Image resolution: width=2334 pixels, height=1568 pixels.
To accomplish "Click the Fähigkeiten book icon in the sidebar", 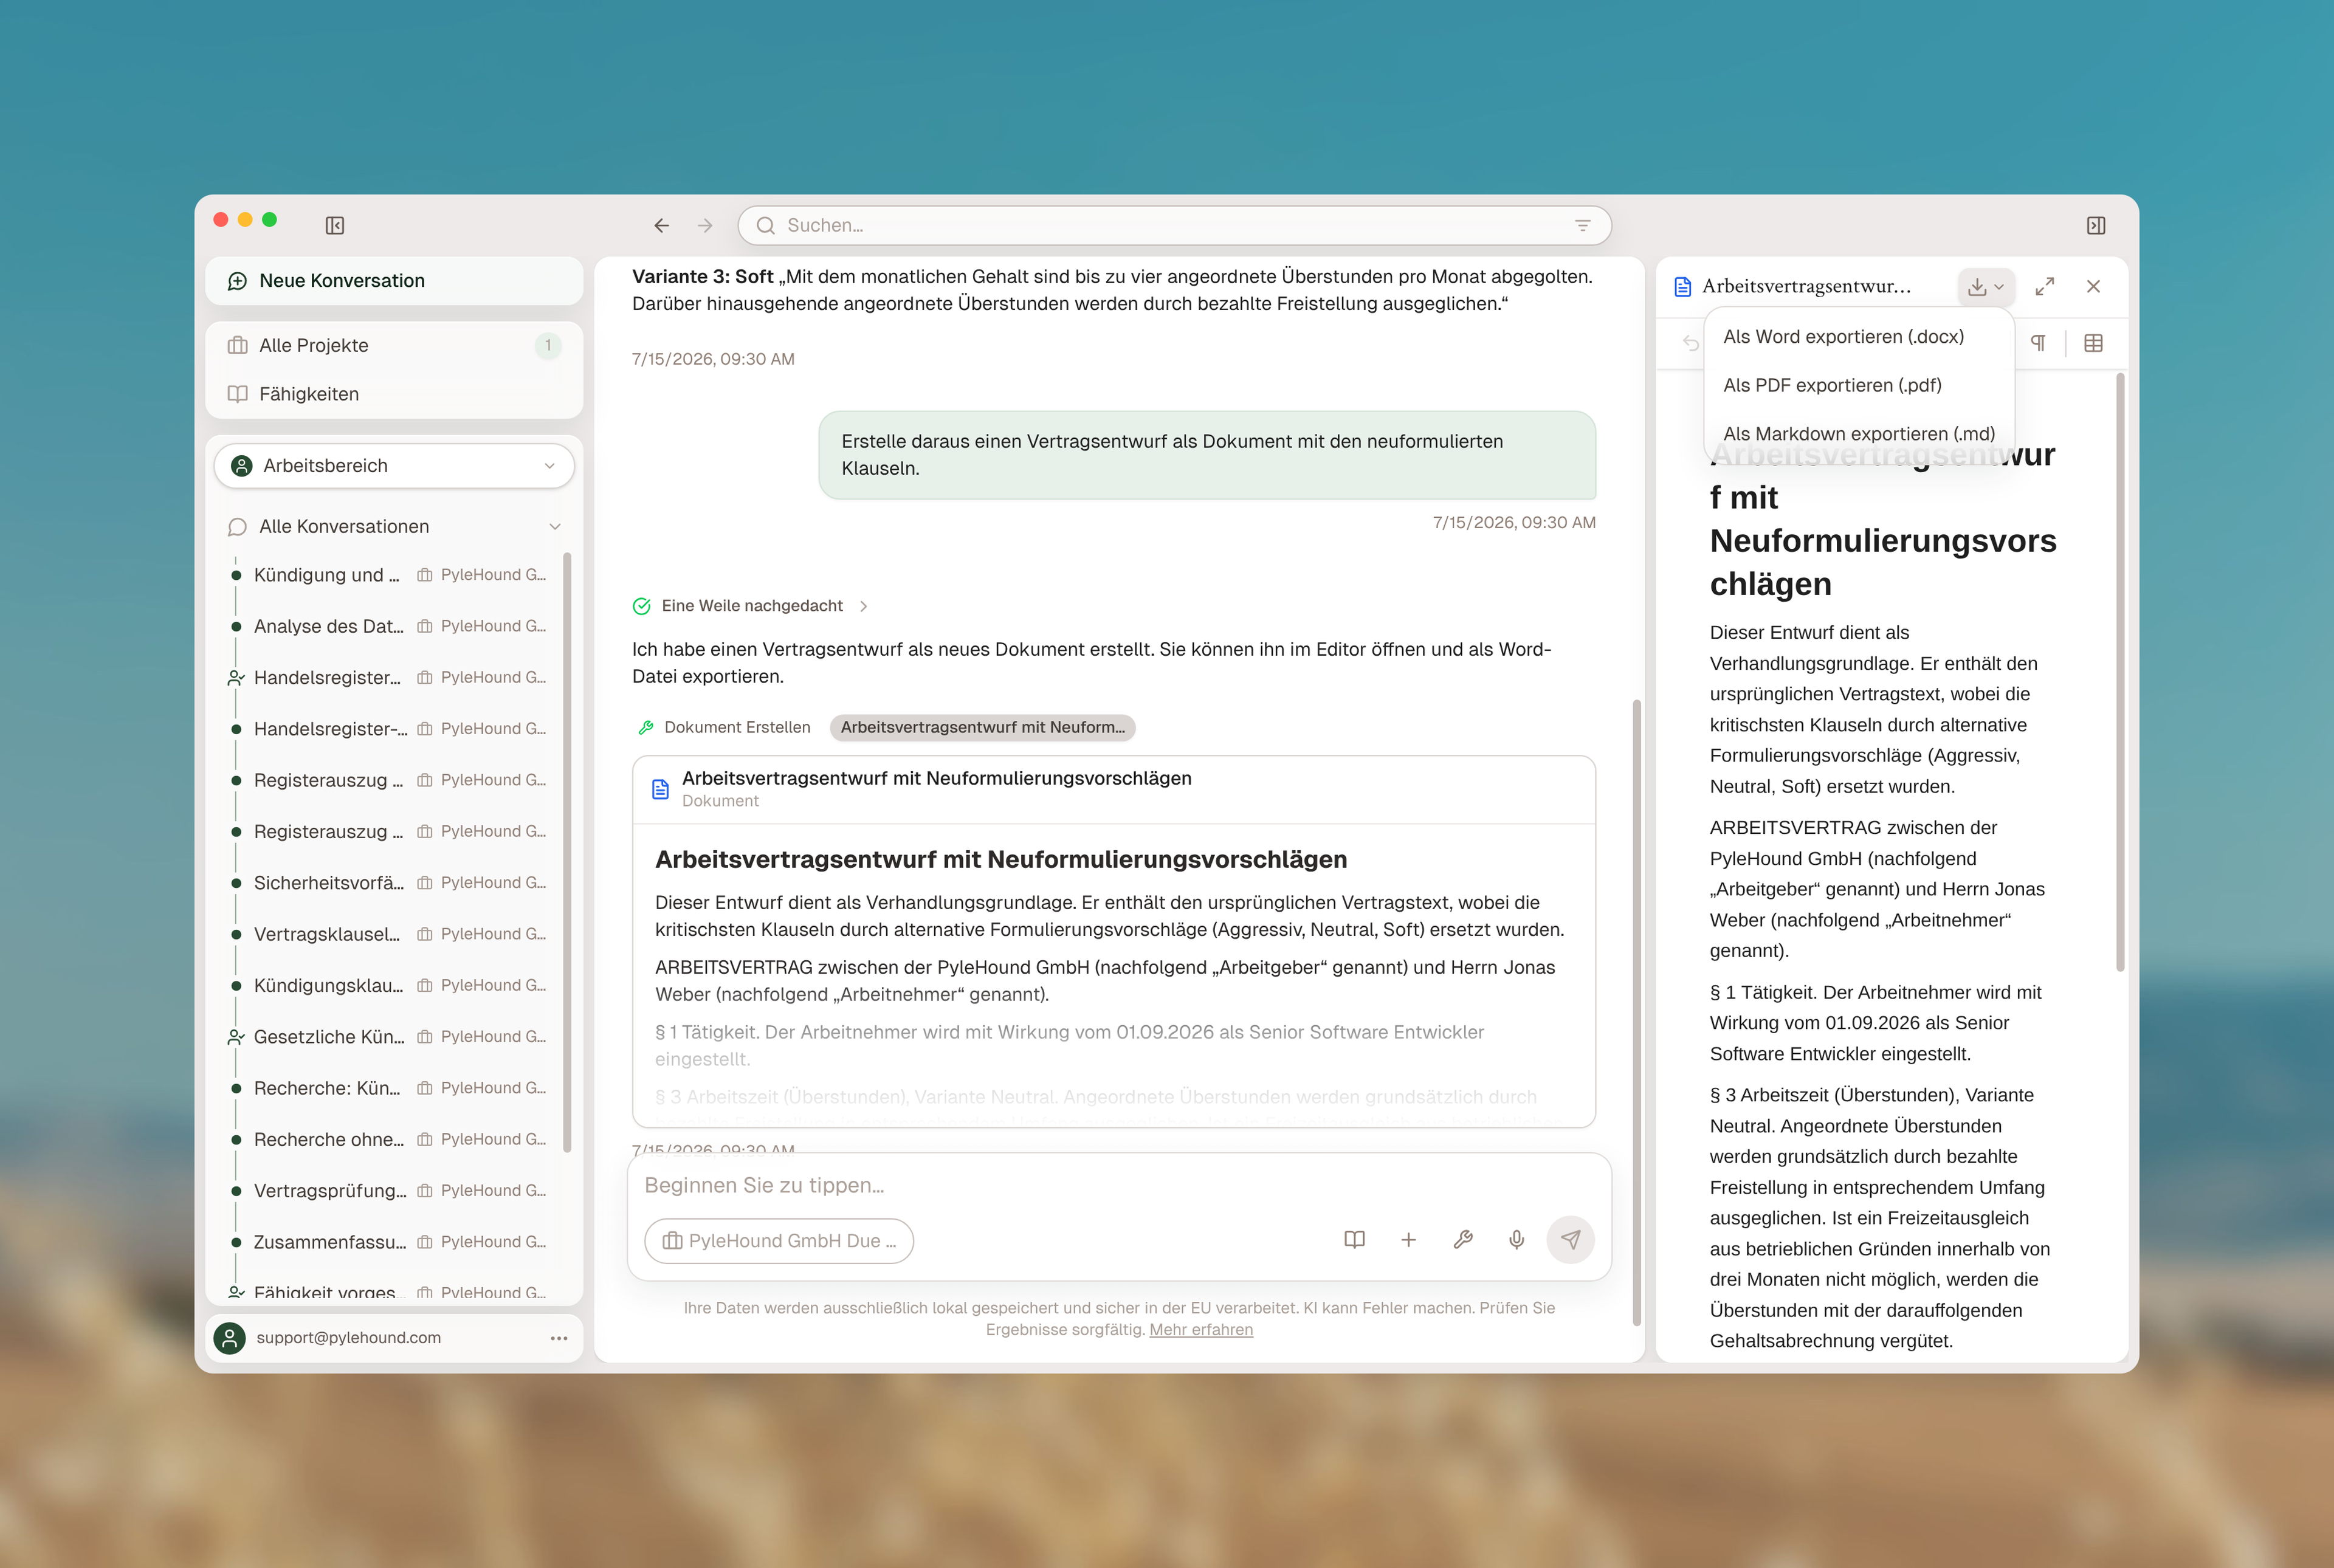I will (238, 394).
